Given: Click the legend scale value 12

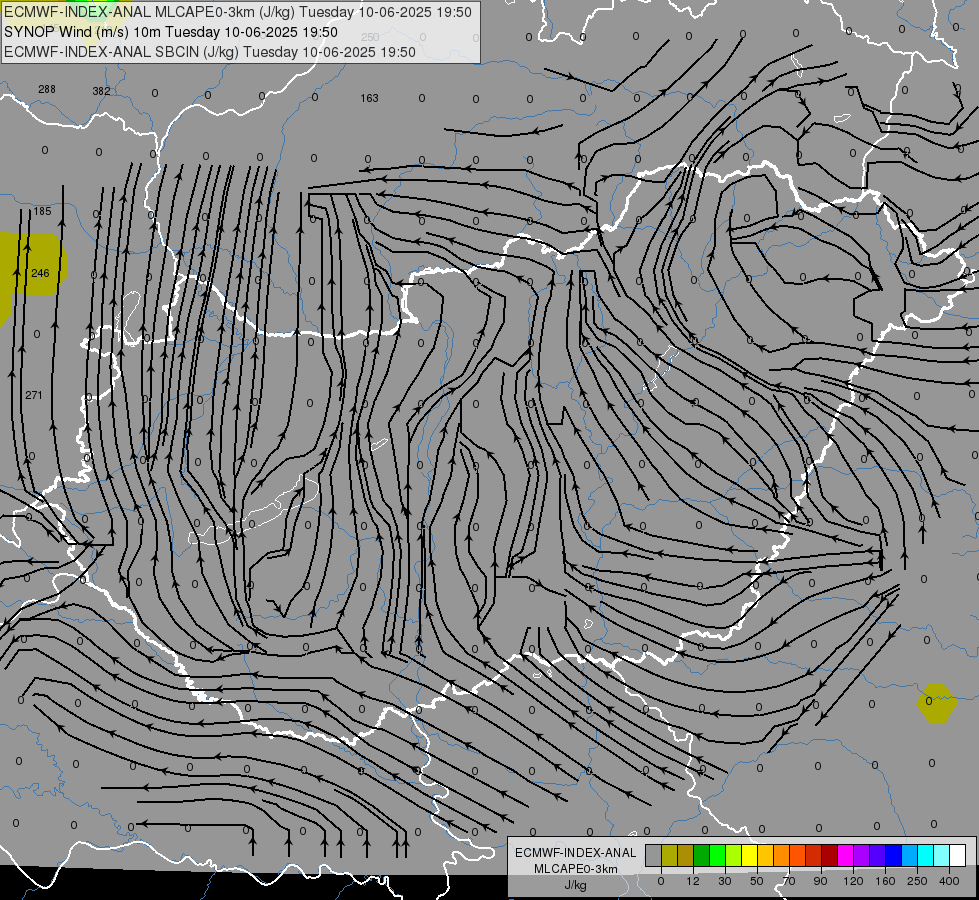Looking at the screenshot, I should pos(693,881).
